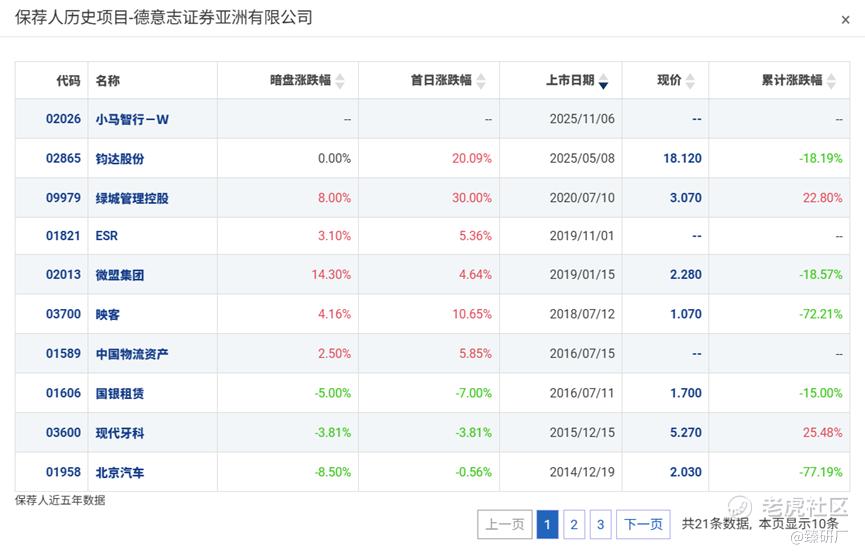Select price 18.120 for 钧达股份
Image resolution: width=865 pixels, height=557 pixels.
682,159
